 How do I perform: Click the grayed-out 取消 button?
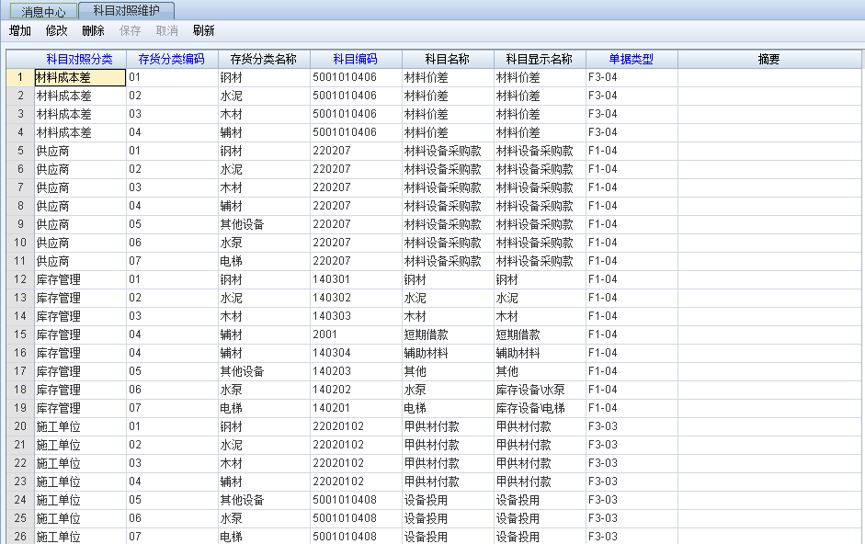pyautogui.click(x=167, y=31)
